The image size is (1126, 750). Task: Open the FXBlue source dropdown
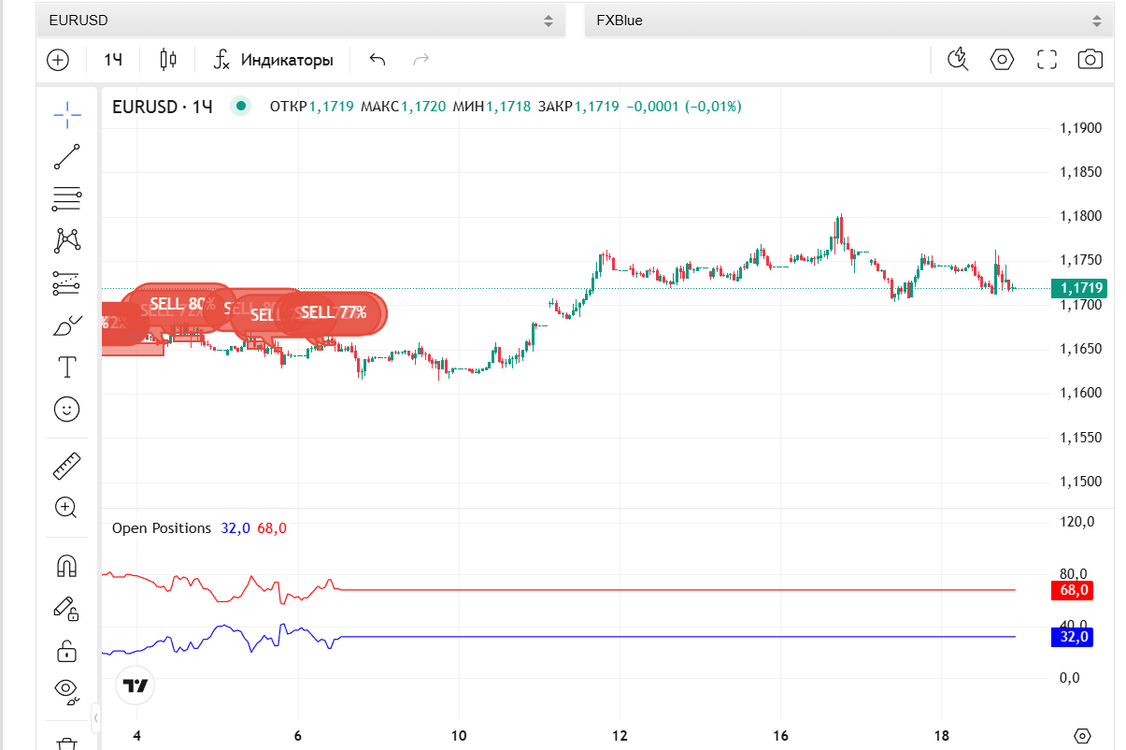pyautogui.click(x=849, y=20)
